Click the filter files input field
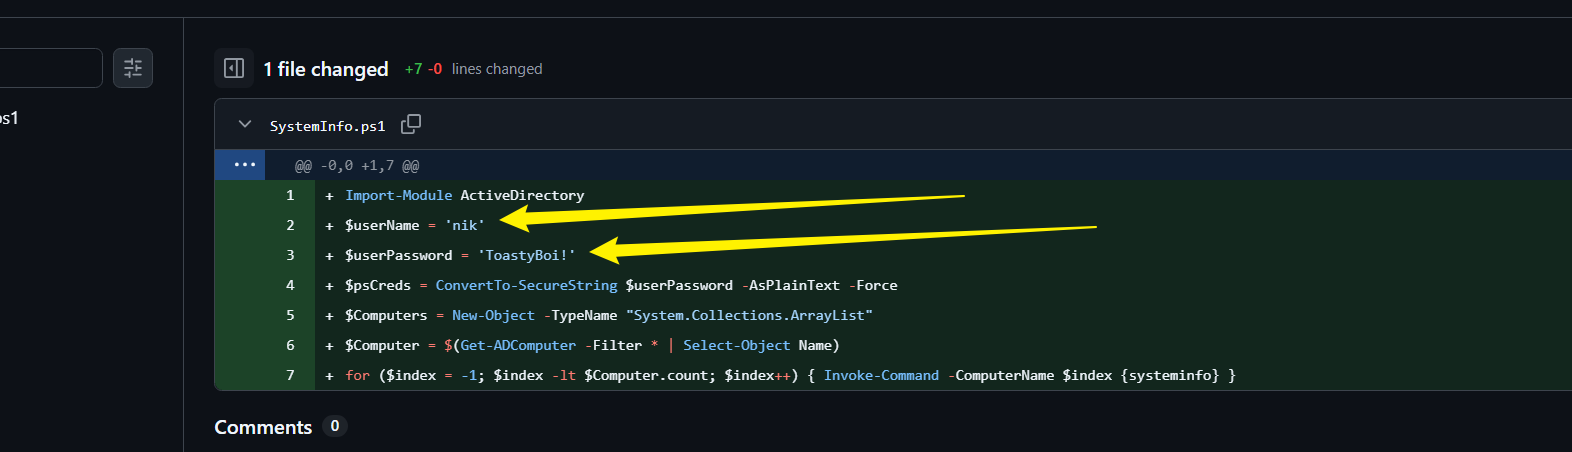The image size is (1572, 452). [x=50, y=68]
